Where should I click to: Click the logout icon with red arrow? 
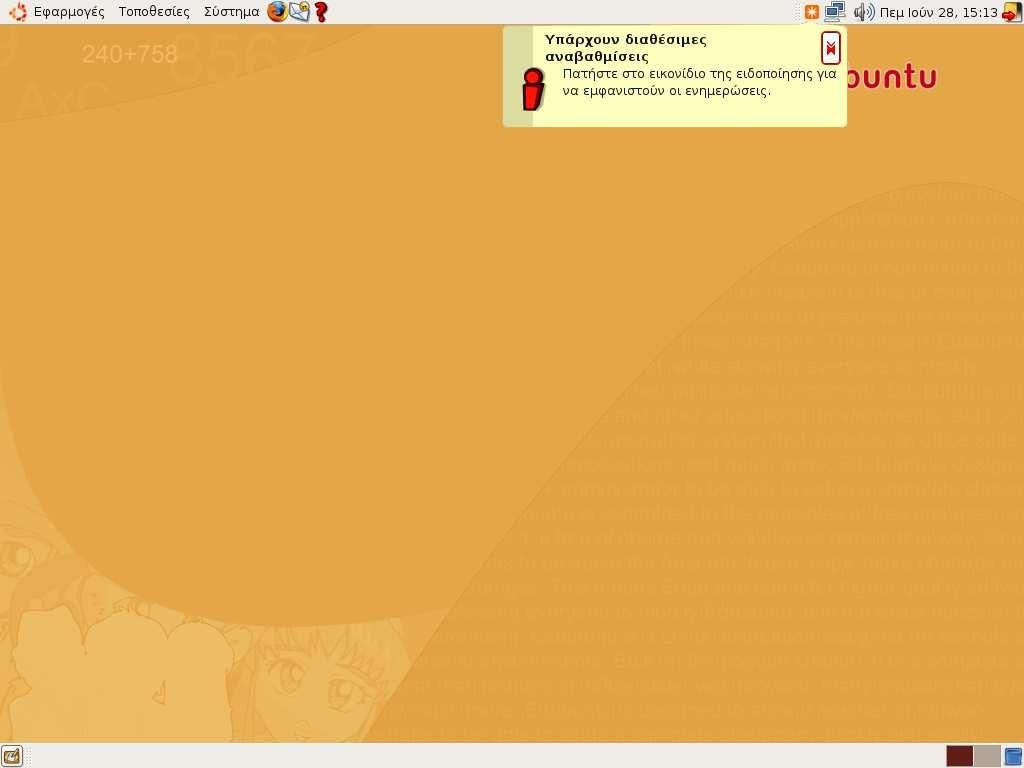coord(1012,12)
